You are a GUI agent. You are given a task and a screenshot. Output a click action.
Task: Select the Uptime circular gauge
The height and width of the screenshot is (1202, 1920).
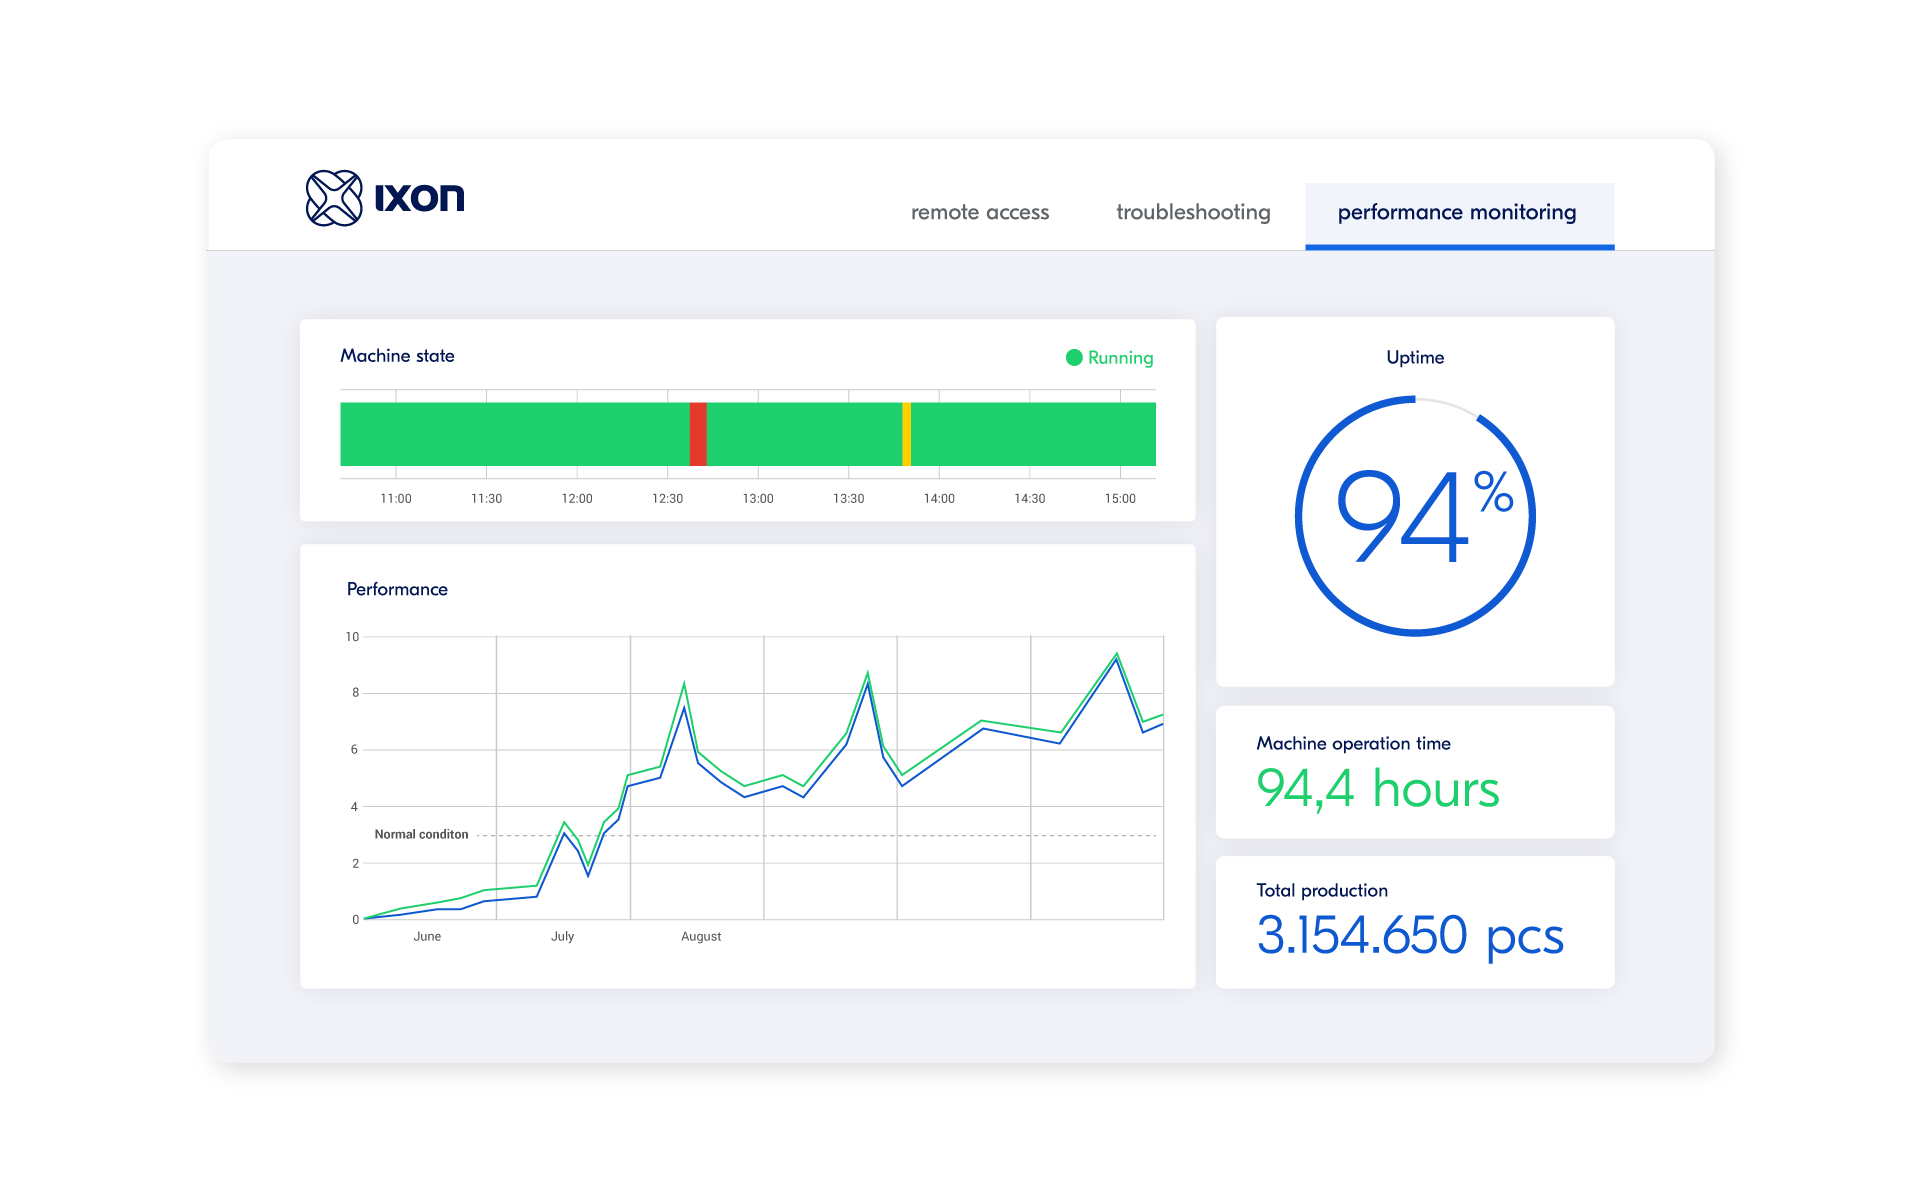coord(1414,516)
